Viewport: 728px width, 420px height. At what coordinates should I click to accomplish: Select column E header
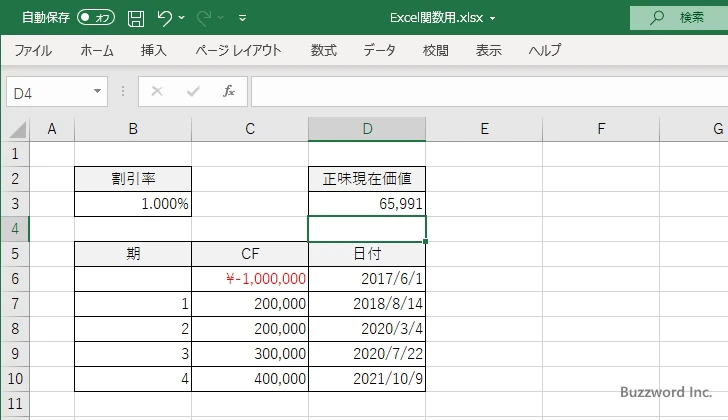click(484, 129)
